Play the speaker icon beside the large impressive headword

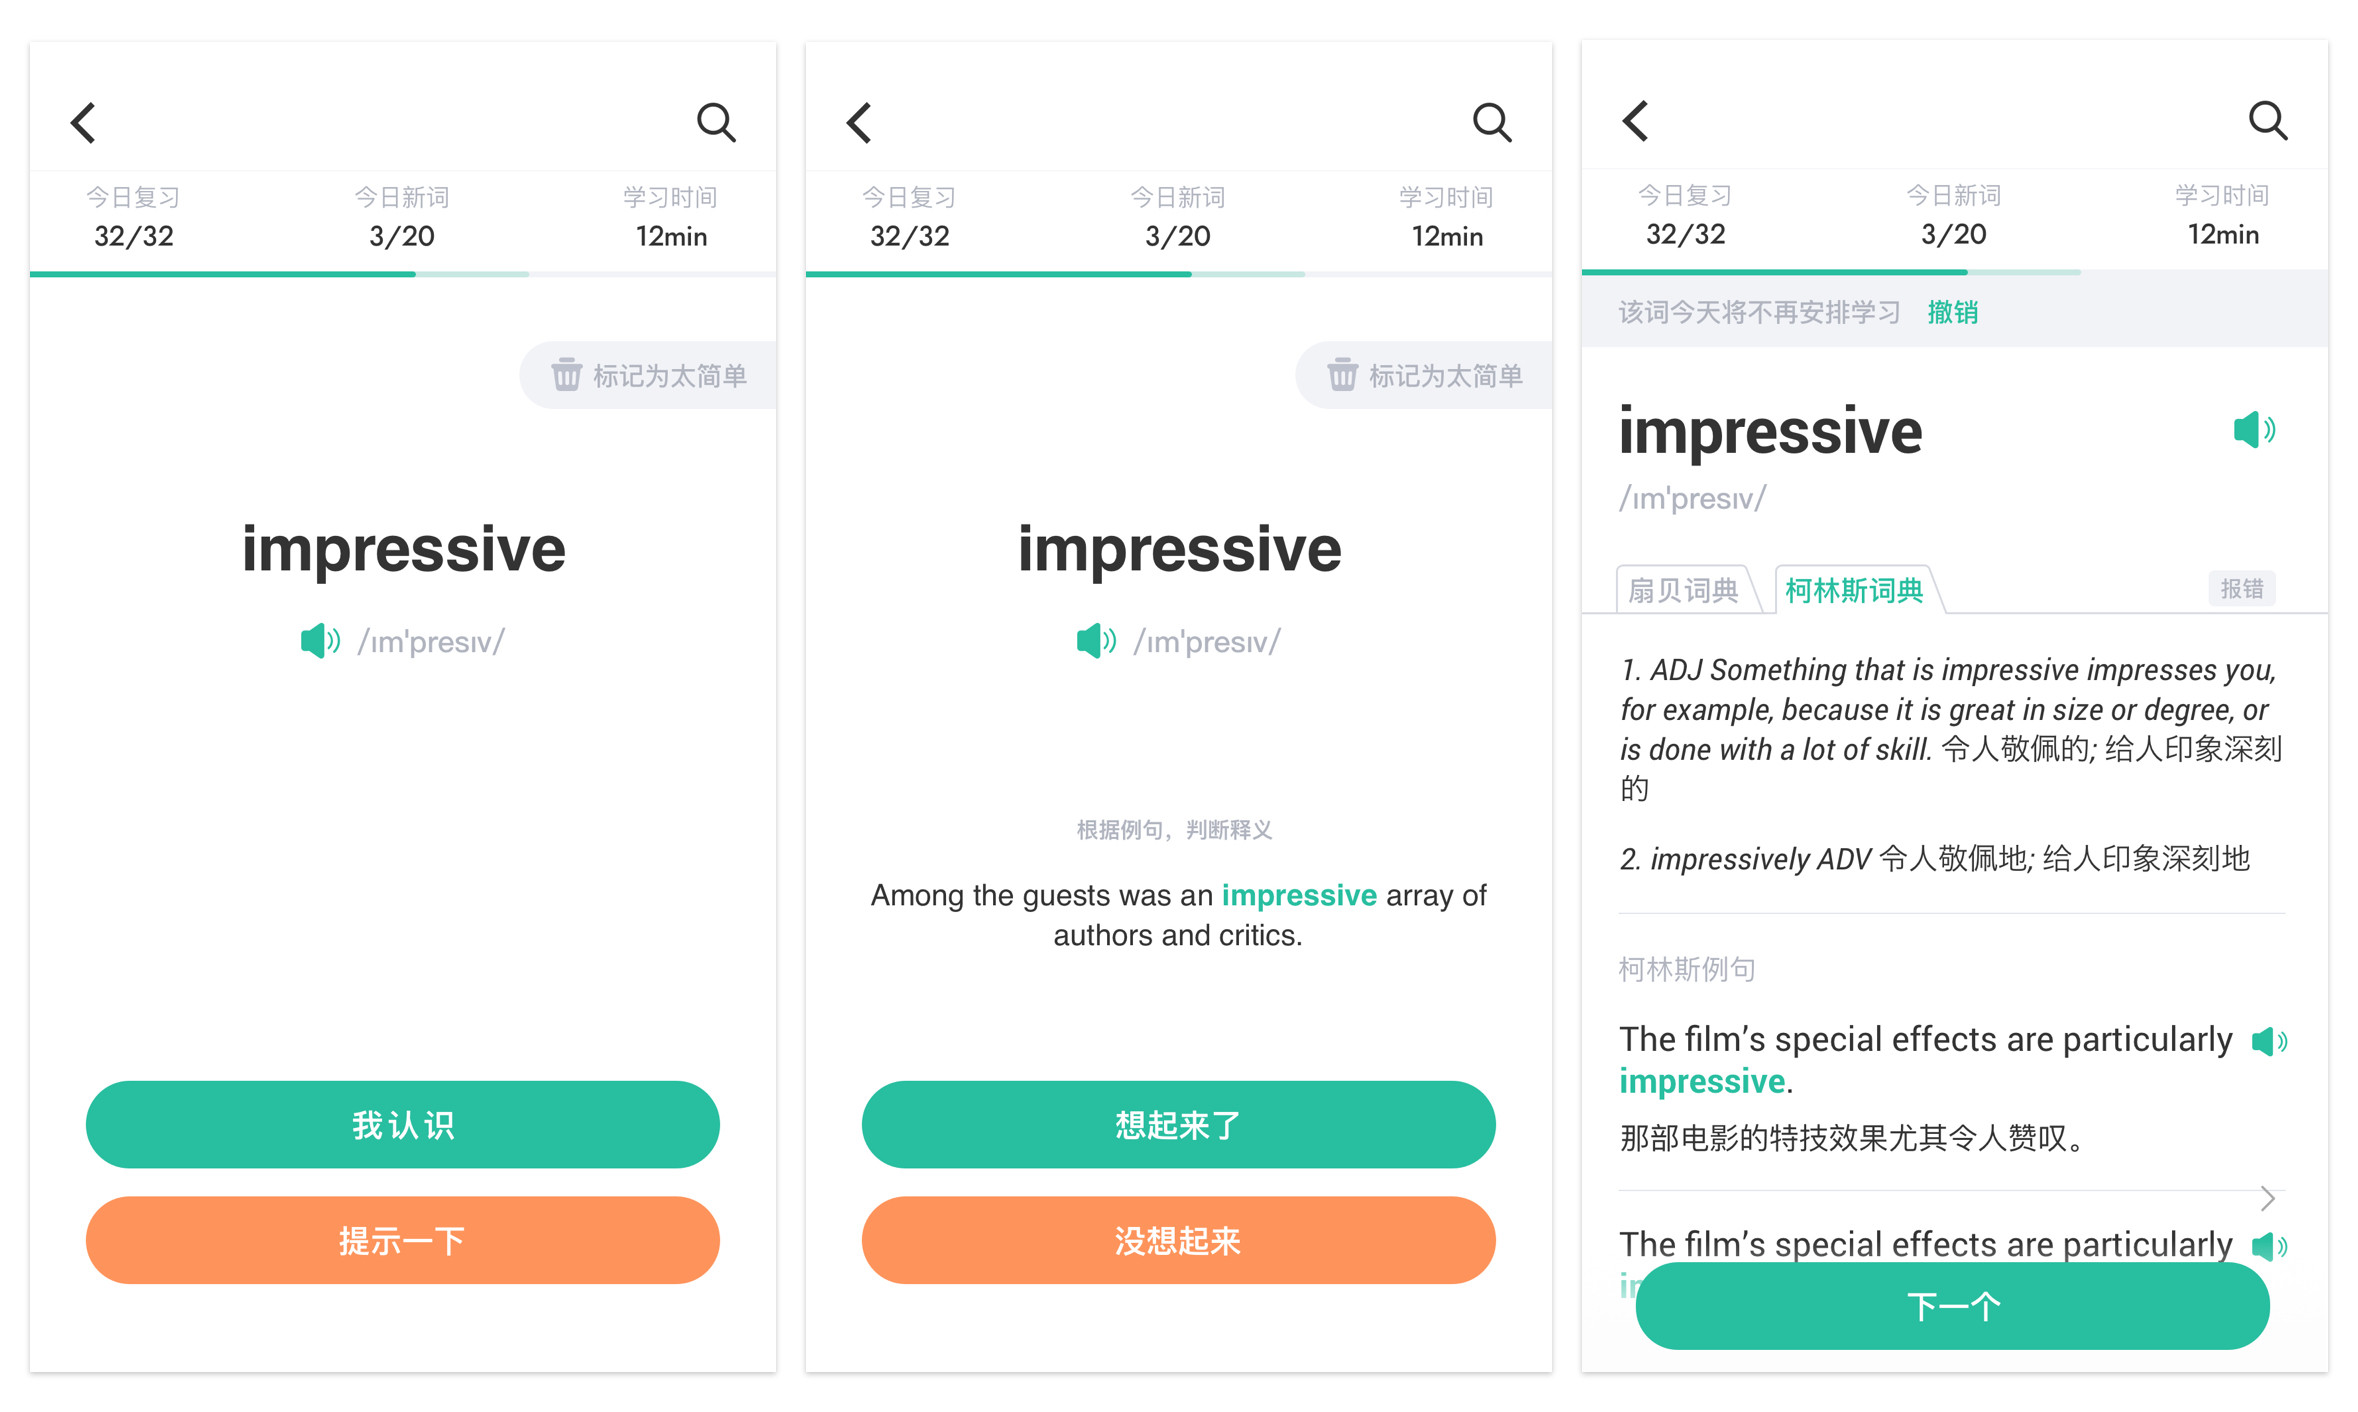pos(2254,430)
